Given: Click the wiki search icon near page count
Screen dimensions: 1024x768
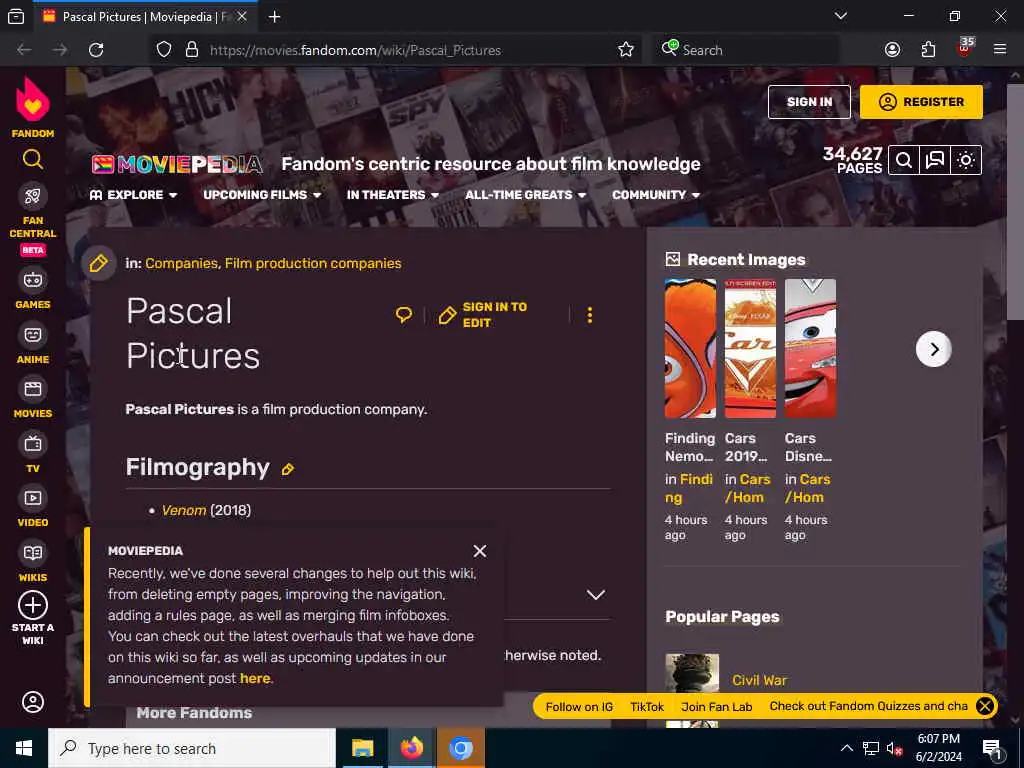Looking at the screenshot, I should pyautogui.click(x=904, y=160).
